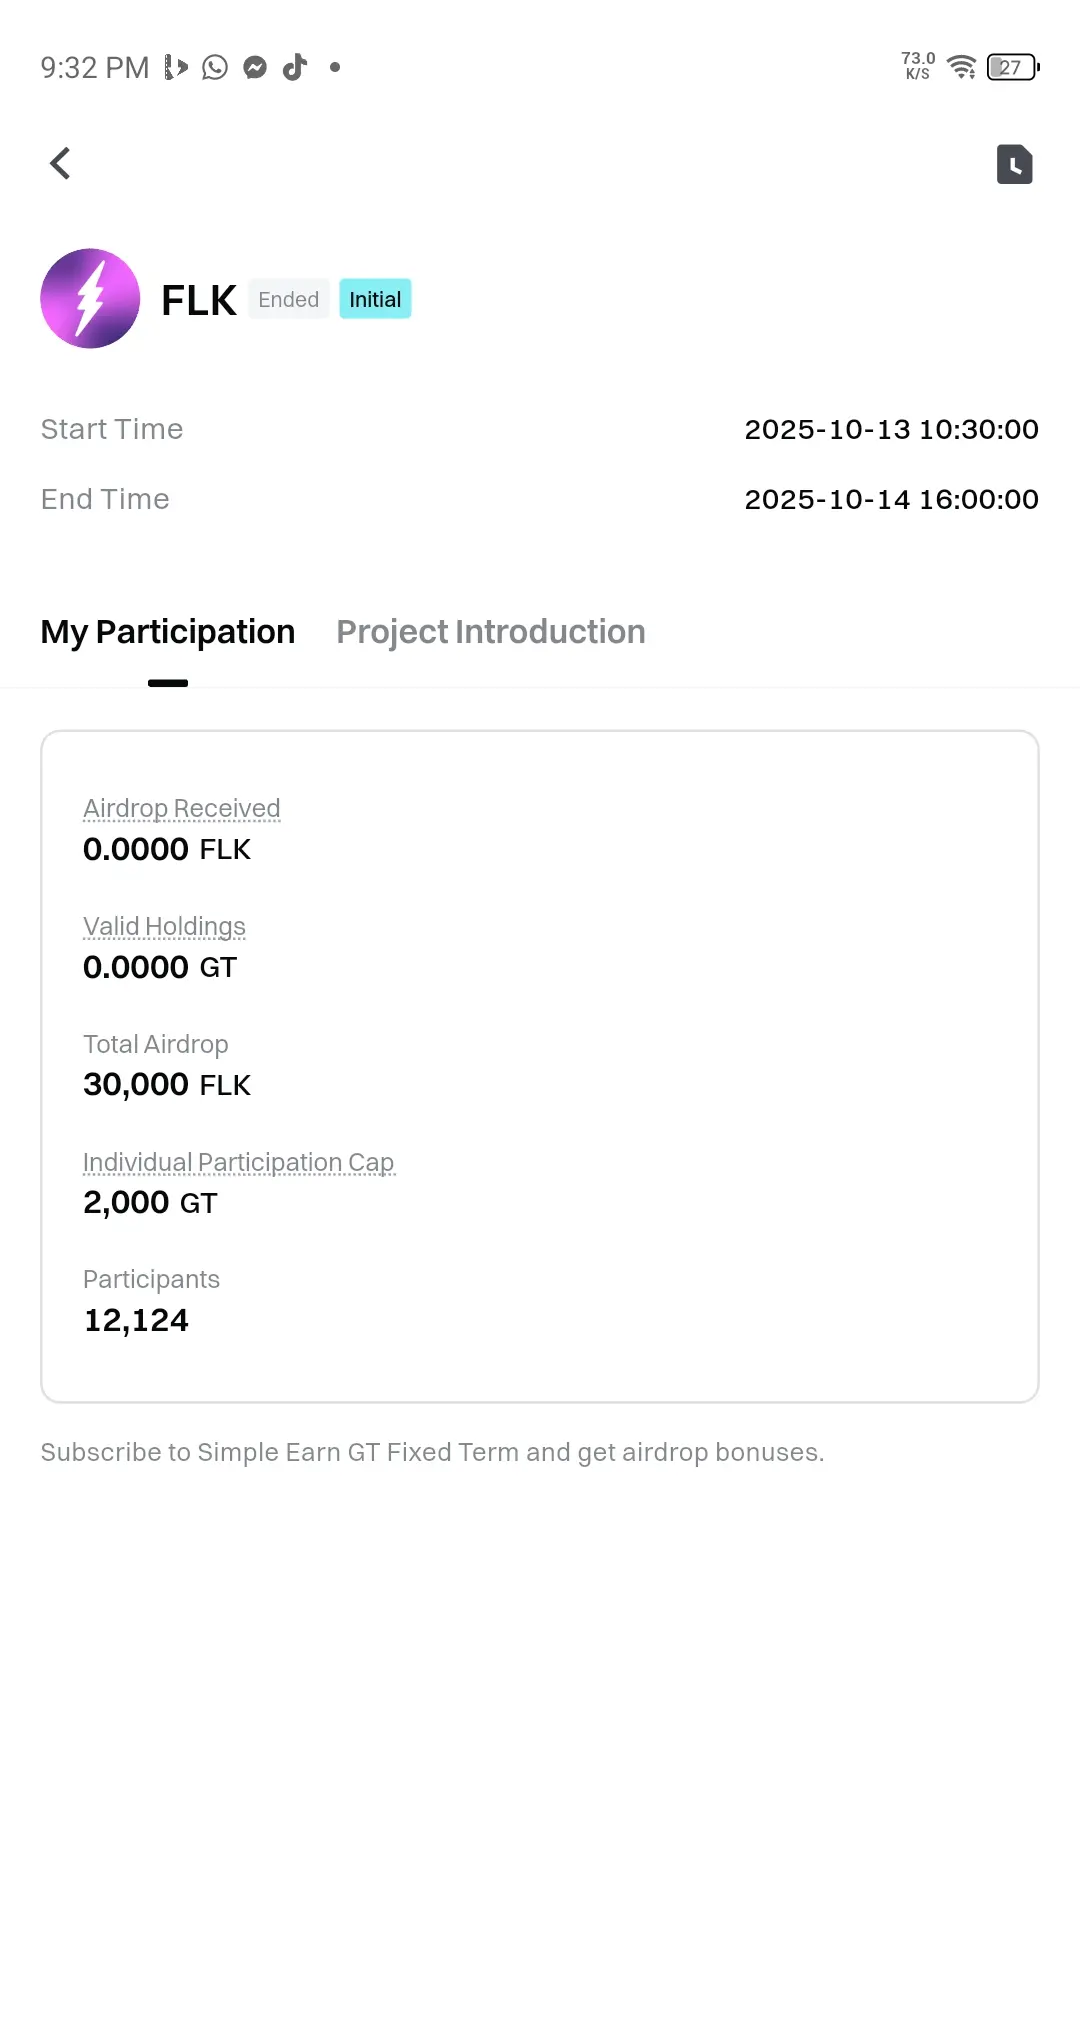Tap the back arrow icon

pyautogui.click(x=61, y=163)
